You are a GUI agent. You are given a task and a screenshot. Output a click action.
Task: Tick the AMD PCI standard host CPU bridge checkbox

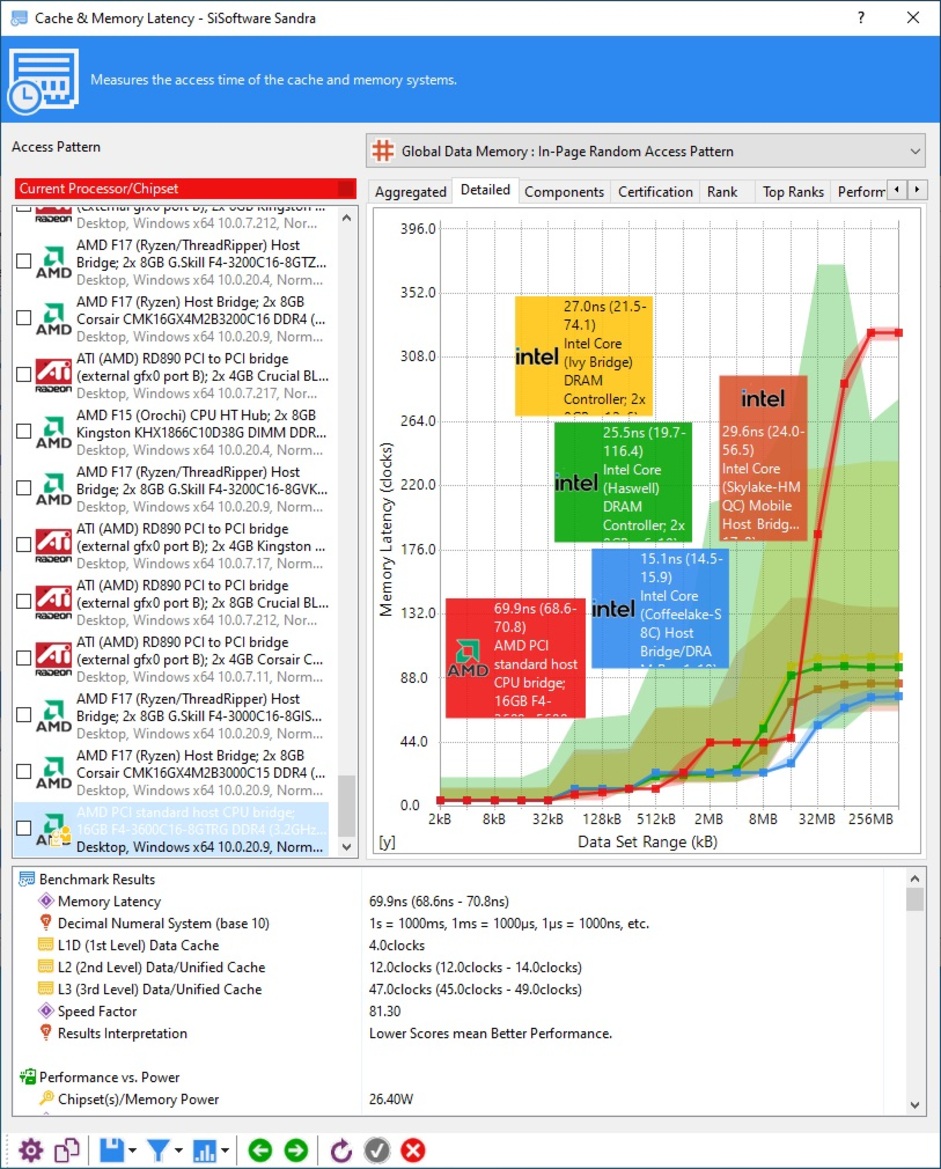[x=24, y=829]
